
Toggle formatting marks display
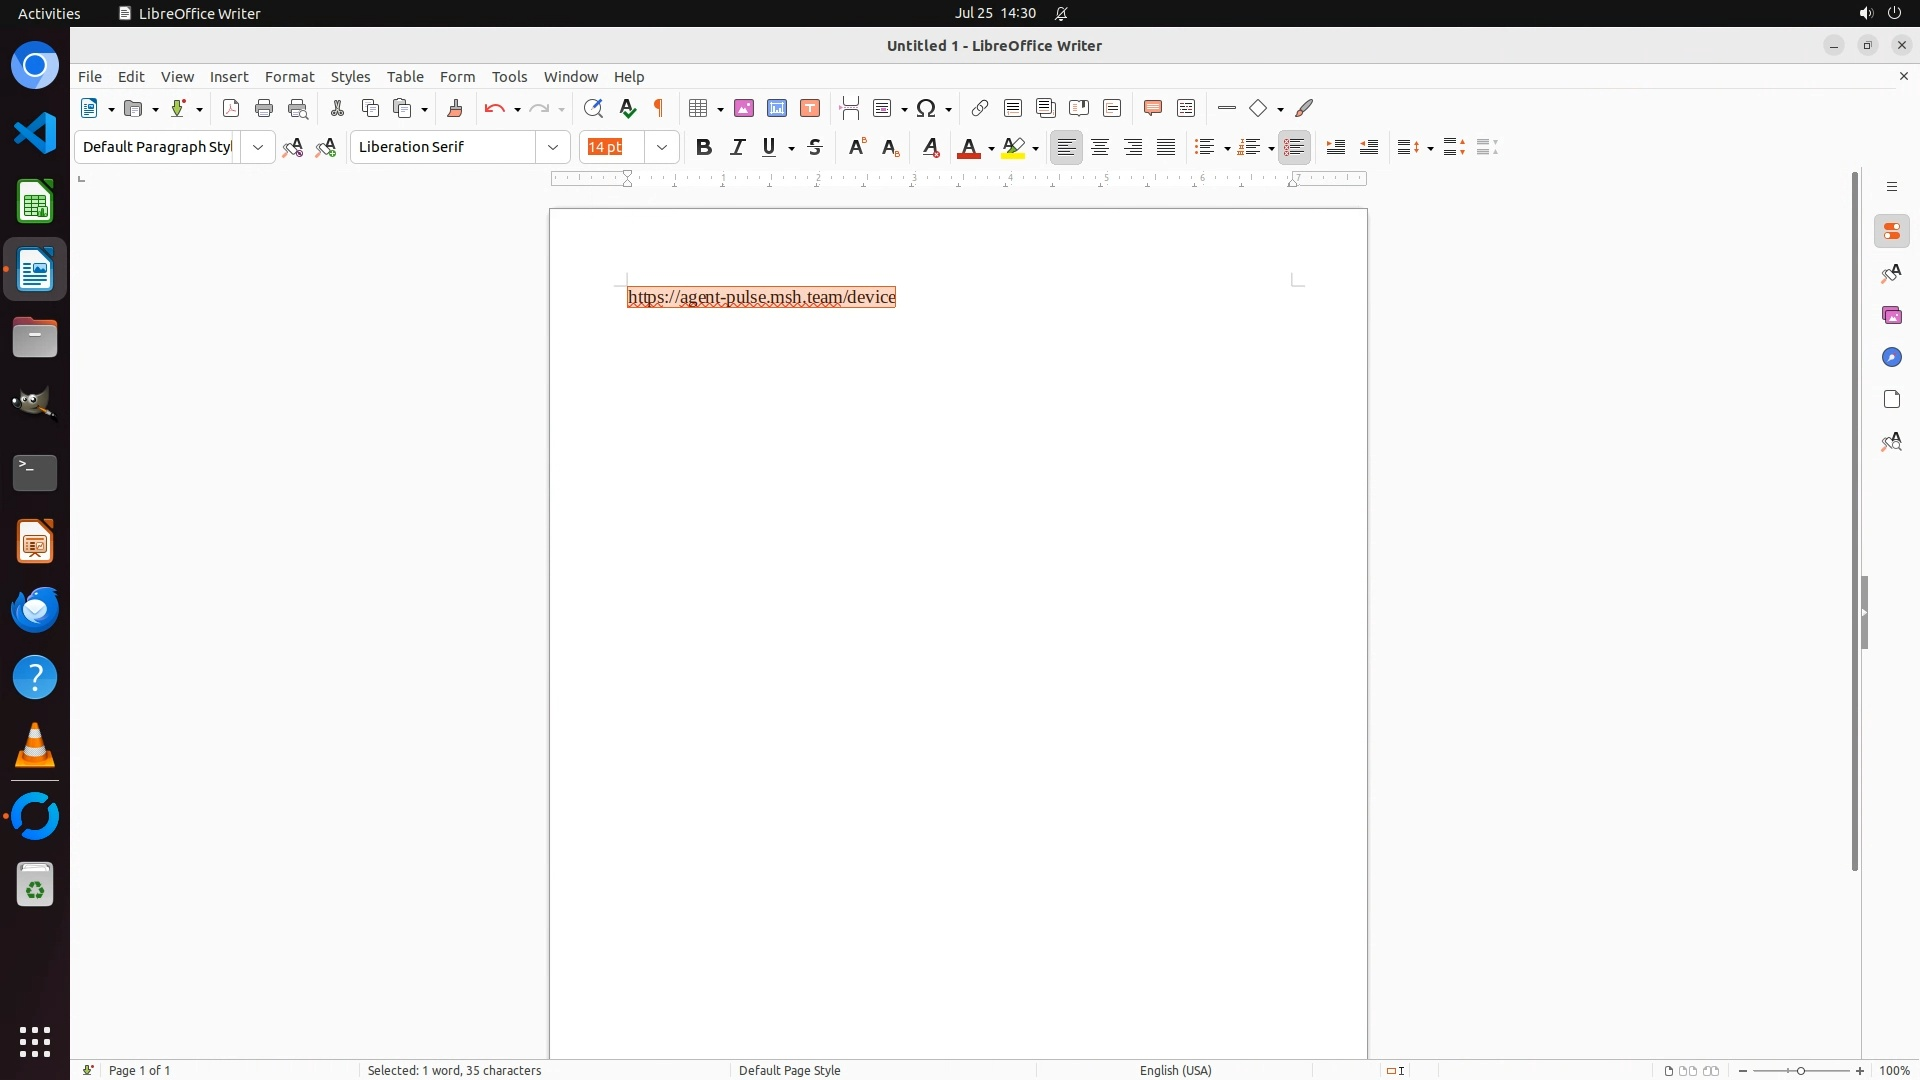(x=659, y=108)
